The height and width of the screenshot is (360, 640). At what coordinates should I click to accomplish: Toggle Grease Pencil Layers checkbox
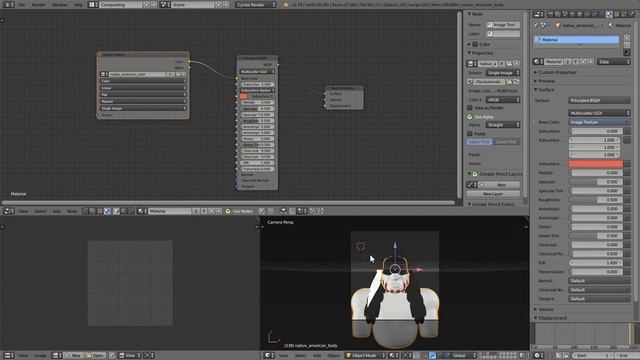475,174
